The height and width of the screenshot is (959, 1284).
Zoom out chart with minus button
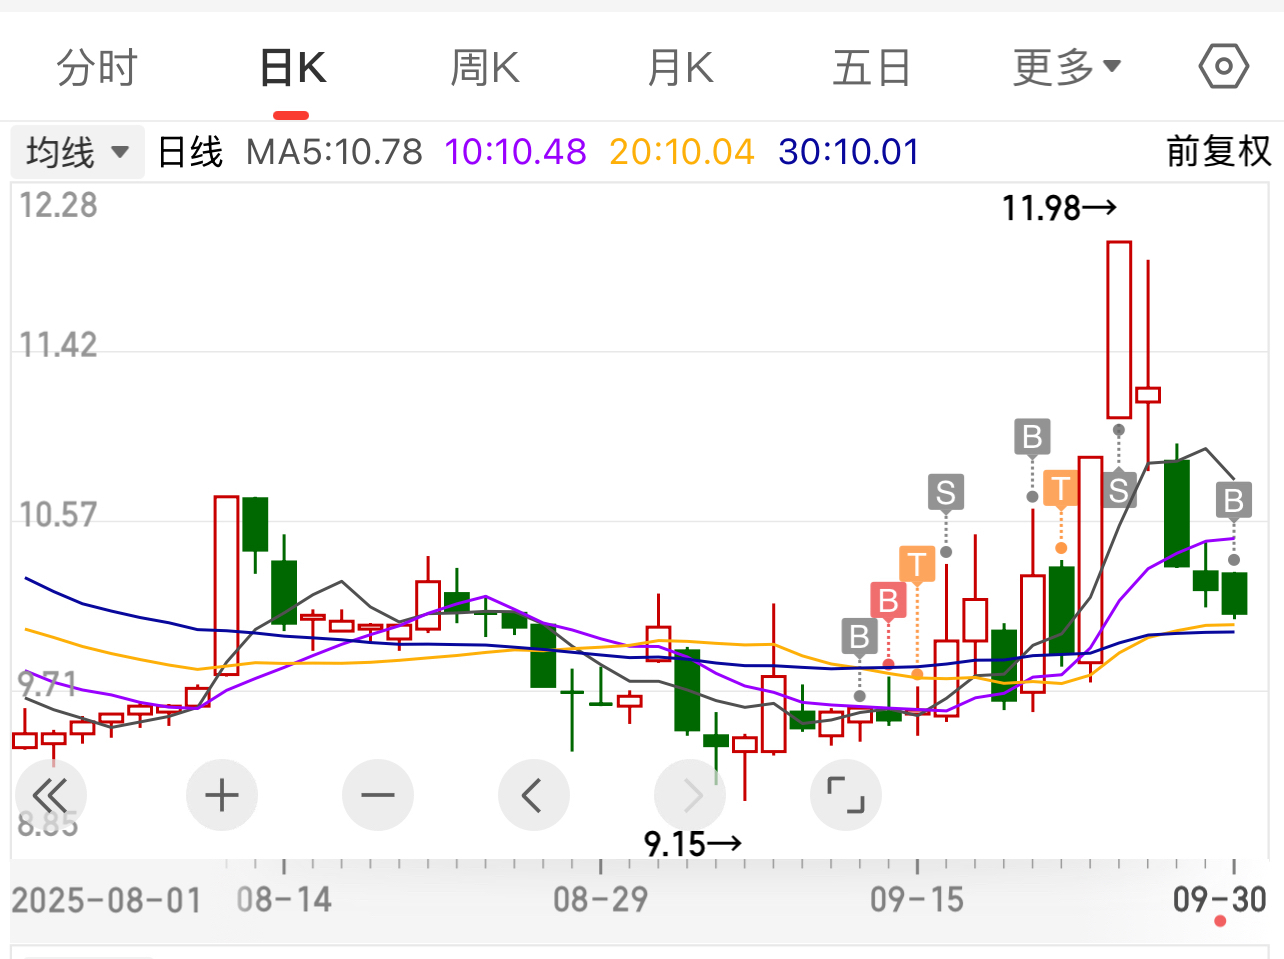378,796
